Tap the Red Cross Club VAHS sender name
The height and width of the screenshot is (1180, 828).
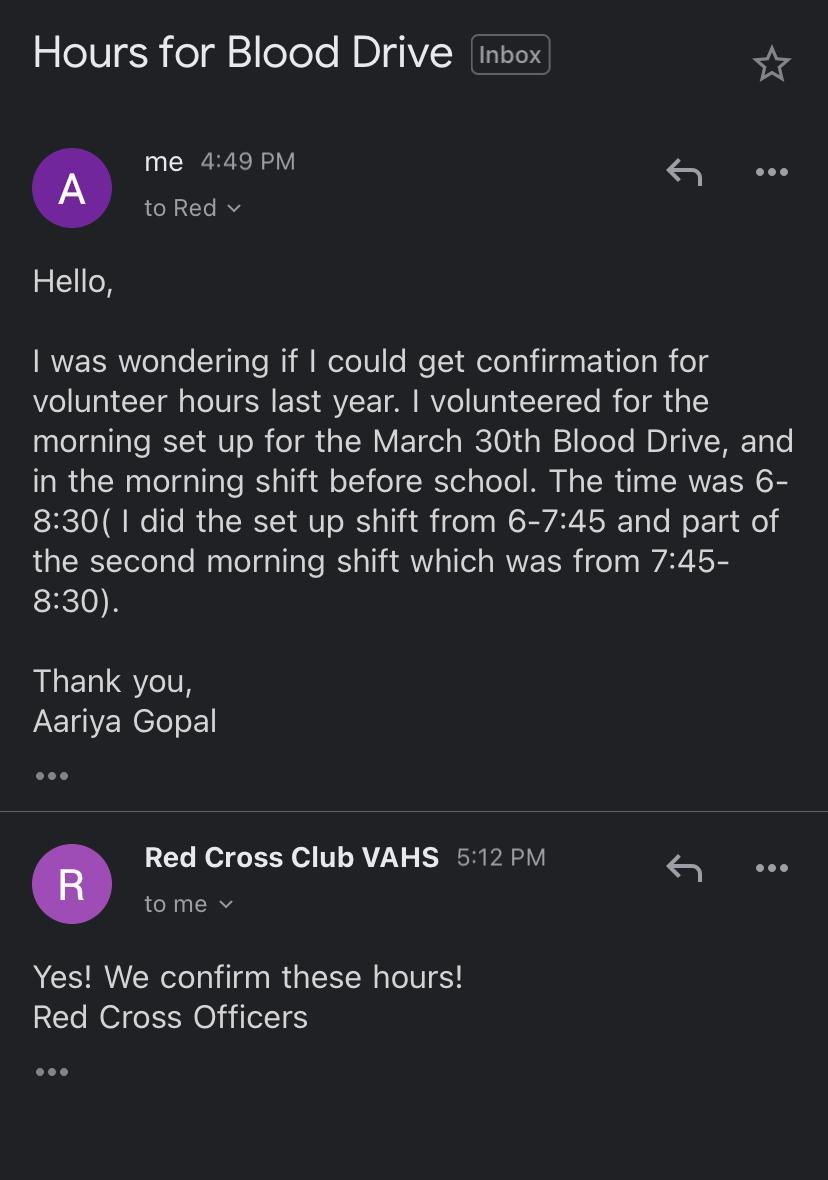point(291,857)
